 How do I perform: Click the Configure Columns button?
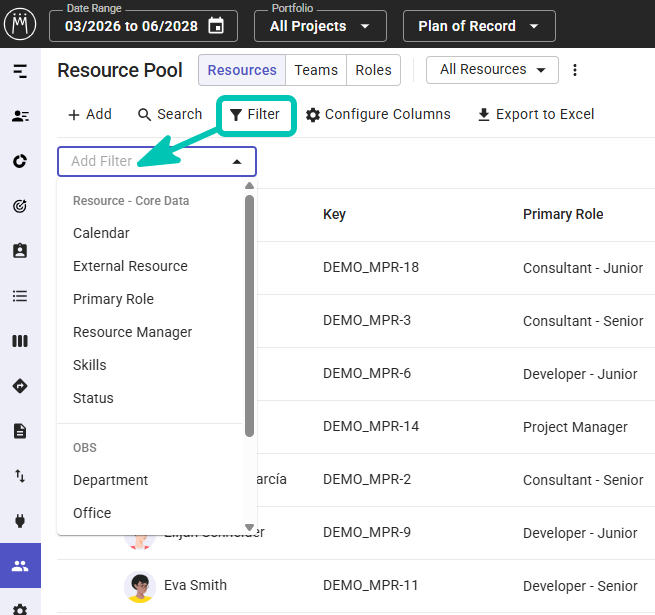coord(378,114)
